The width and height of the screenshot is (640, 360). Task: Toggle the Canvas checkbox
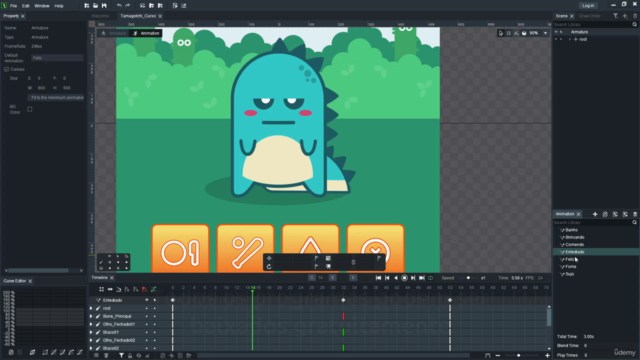[7, 69]
